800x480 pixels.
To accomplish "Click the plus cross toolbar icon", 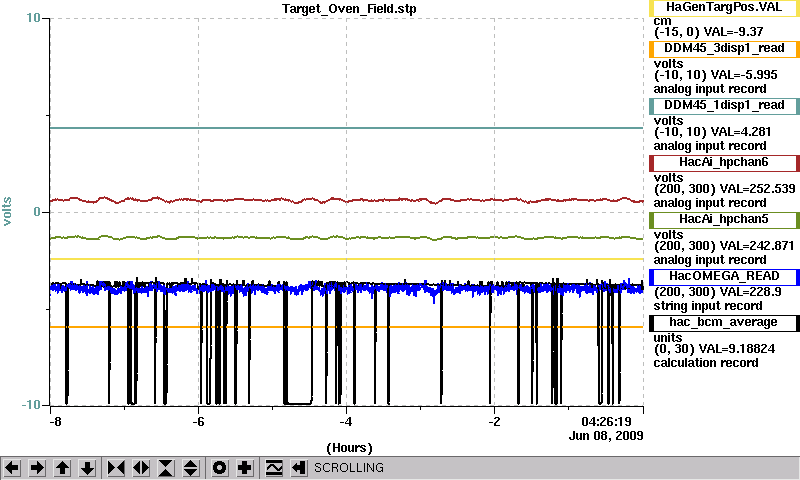I will coord(245,468).
